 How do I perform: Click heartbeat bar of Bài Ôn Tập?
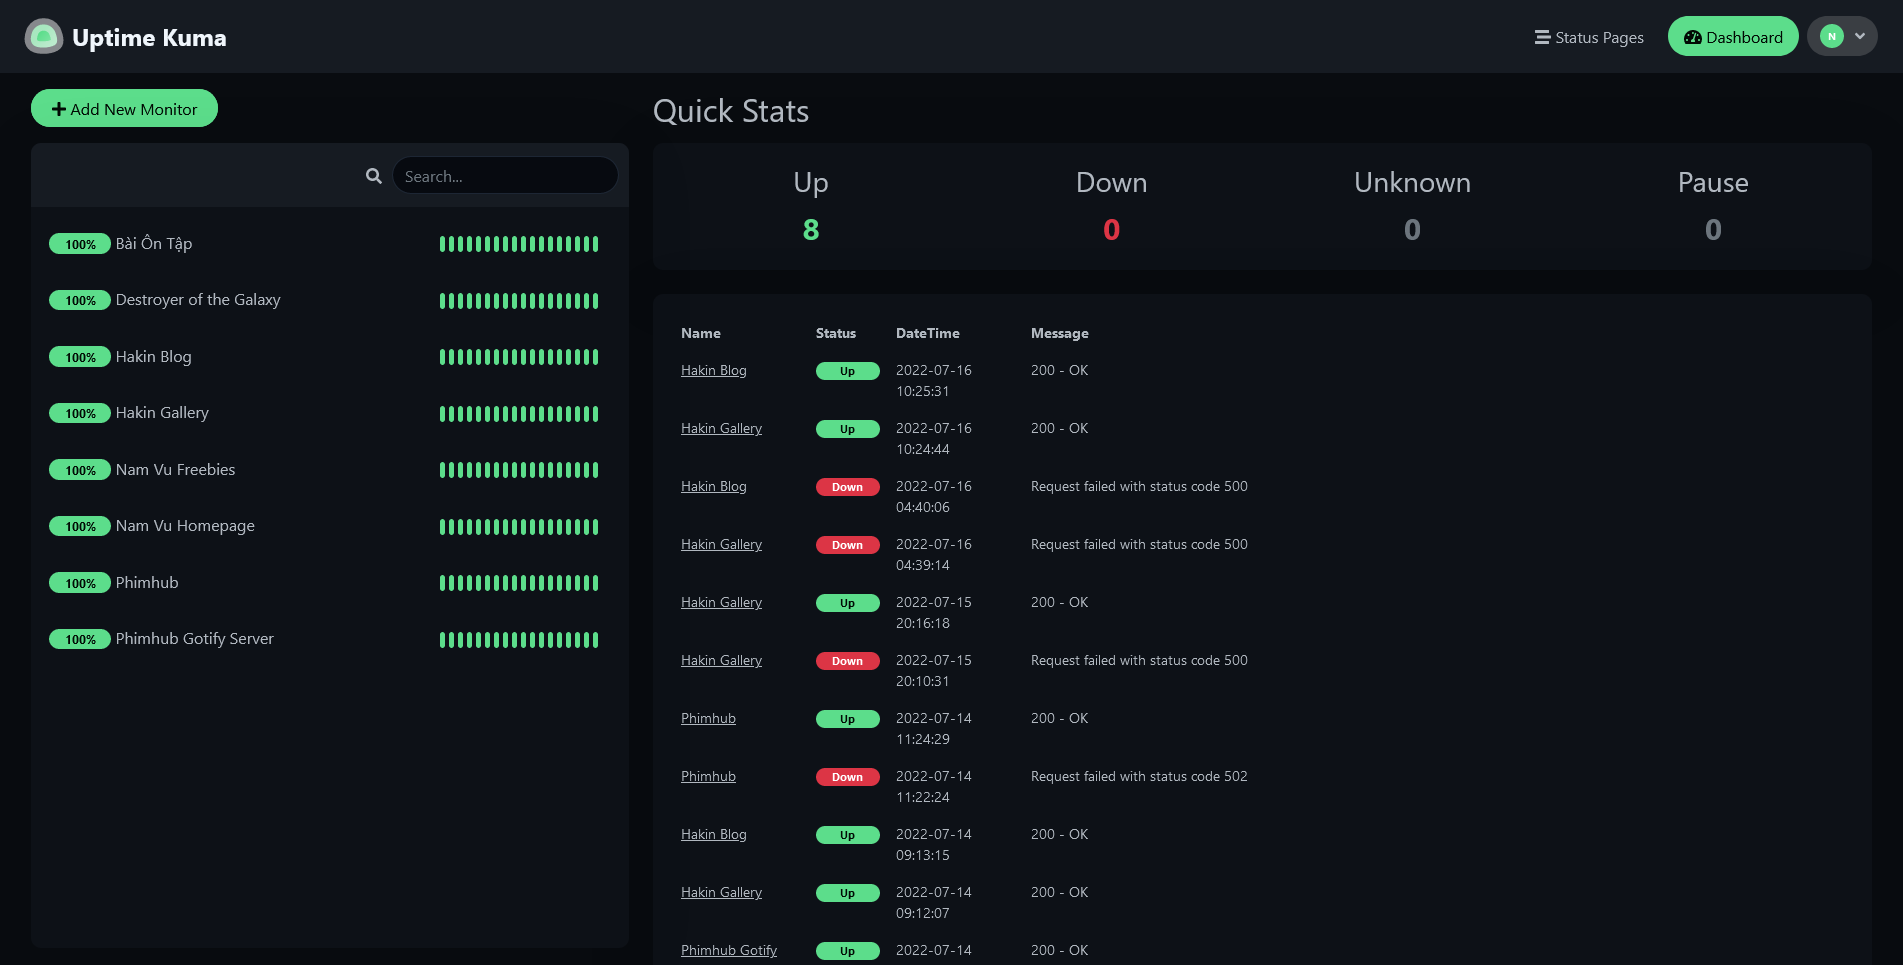(519, 244)
